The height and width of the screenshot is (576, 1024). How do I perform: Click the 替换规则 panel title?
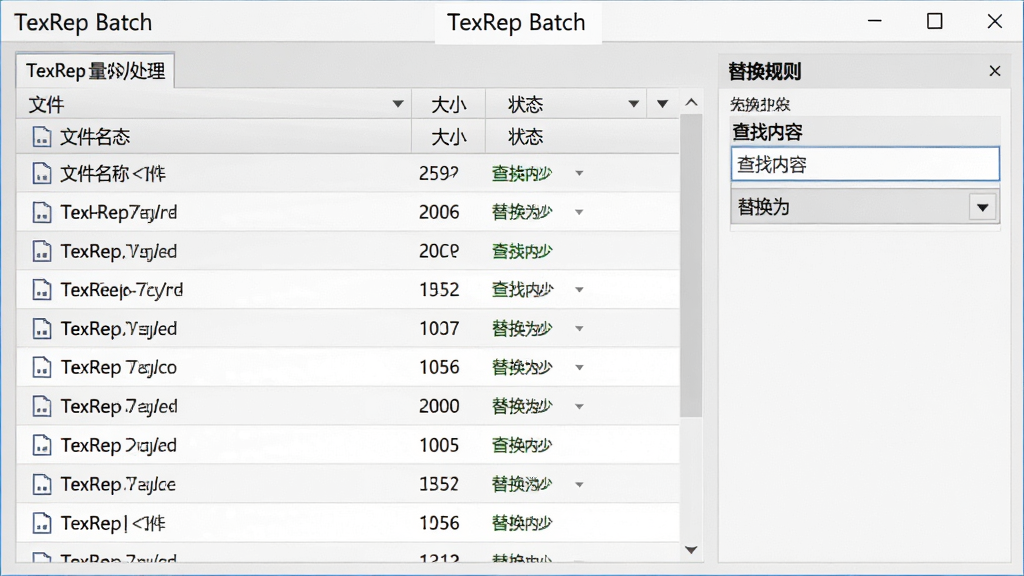pos(765,71)
